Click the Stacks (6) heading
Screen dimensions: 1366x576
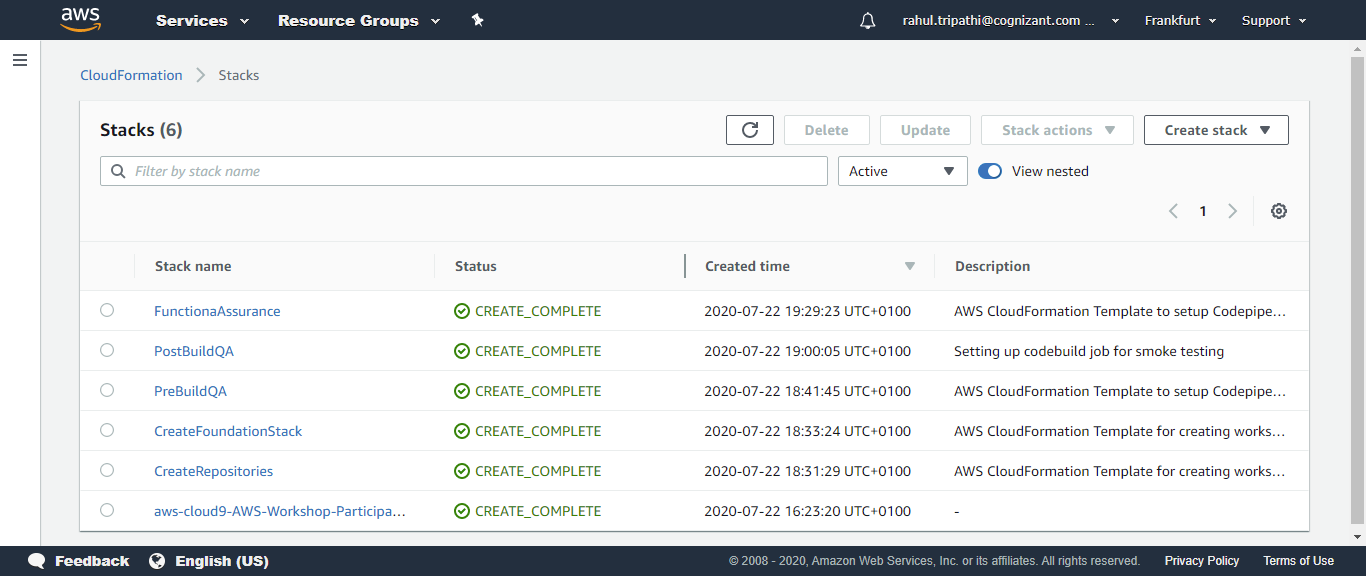[141, 130]
